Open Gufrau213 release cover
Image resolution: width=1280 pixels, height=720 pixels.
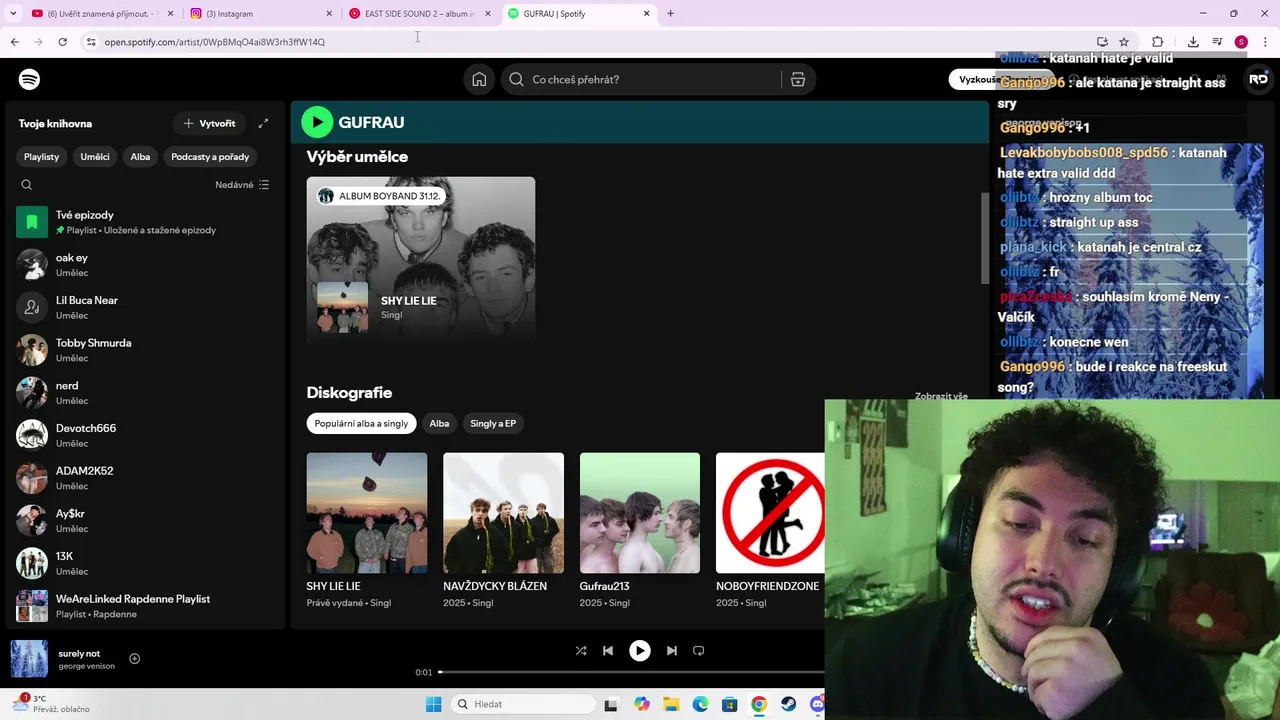(640, 513)
